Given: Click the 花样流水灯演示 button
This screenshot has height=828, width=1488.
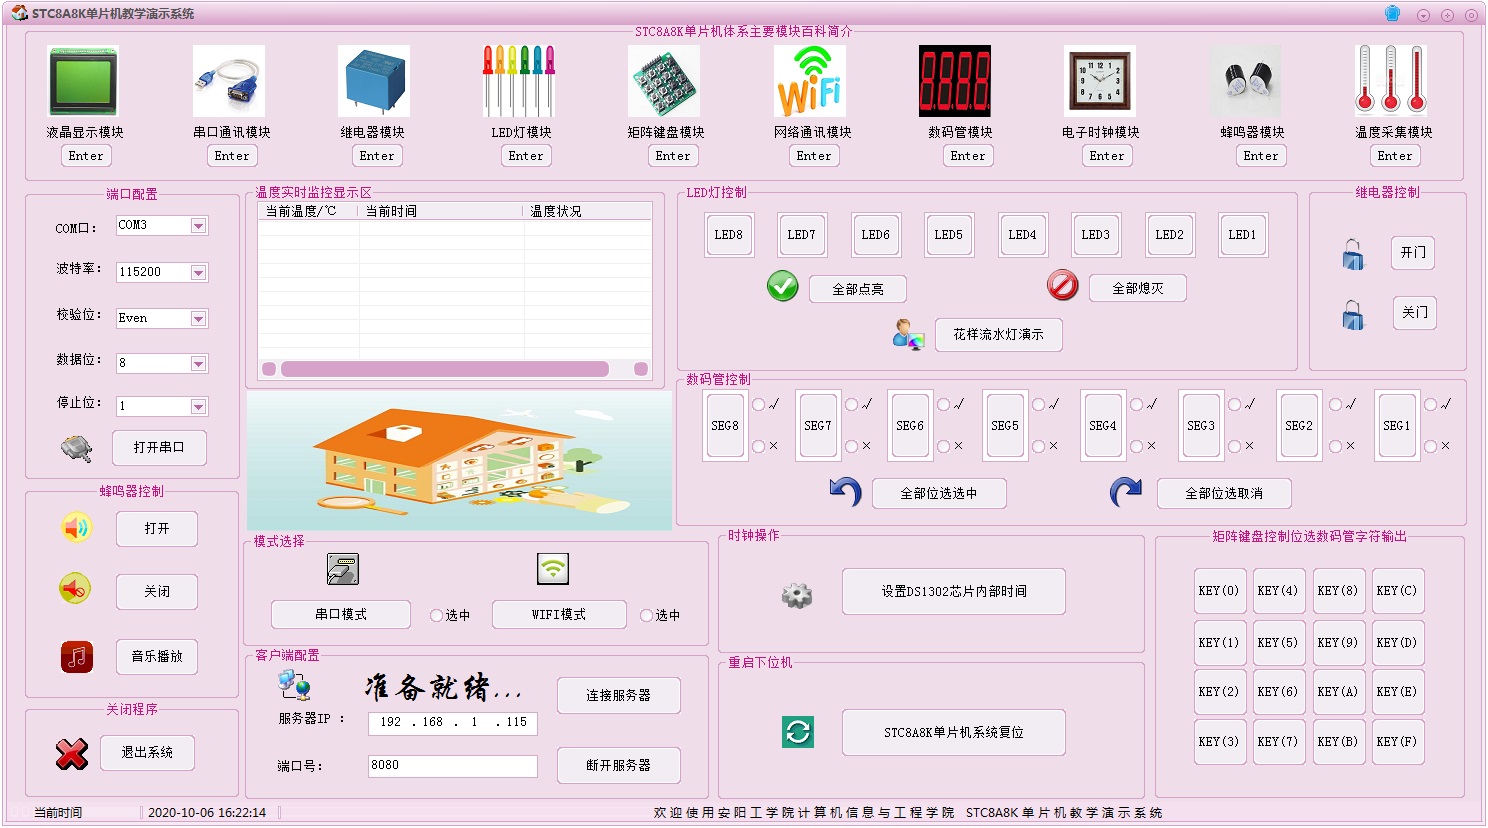Looking at the screenshot, I should pyautogui.click(x=998, y=334).
